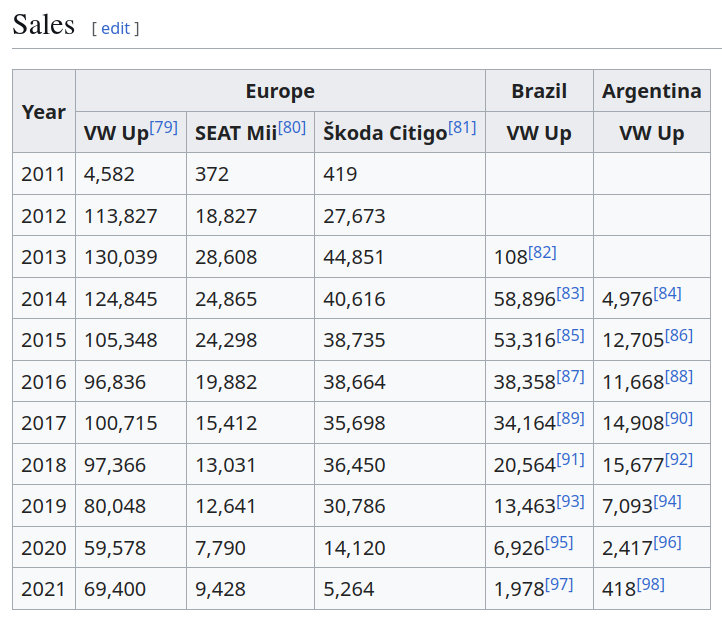The width and height of the screenshot is (722, 628).
Task: Open reference [97] next to 1,978
Action: point(559,584)
